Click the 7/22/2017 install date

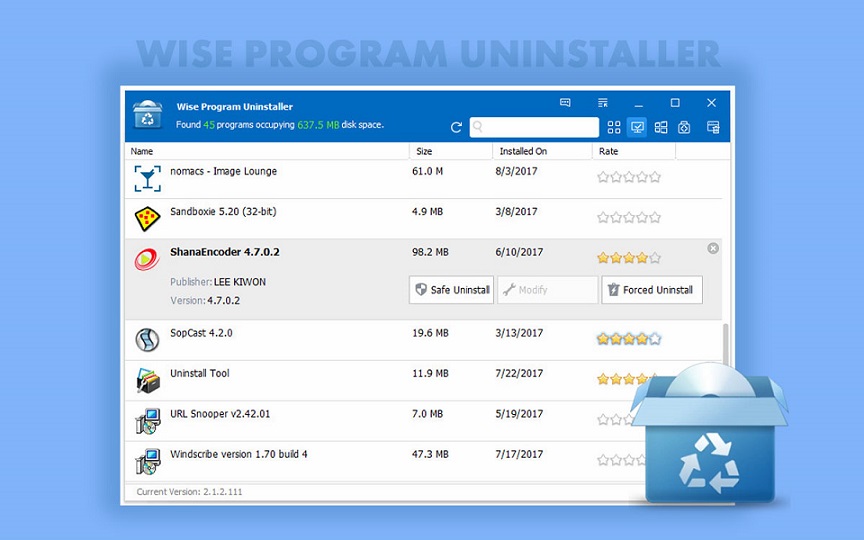pos(519,374)
